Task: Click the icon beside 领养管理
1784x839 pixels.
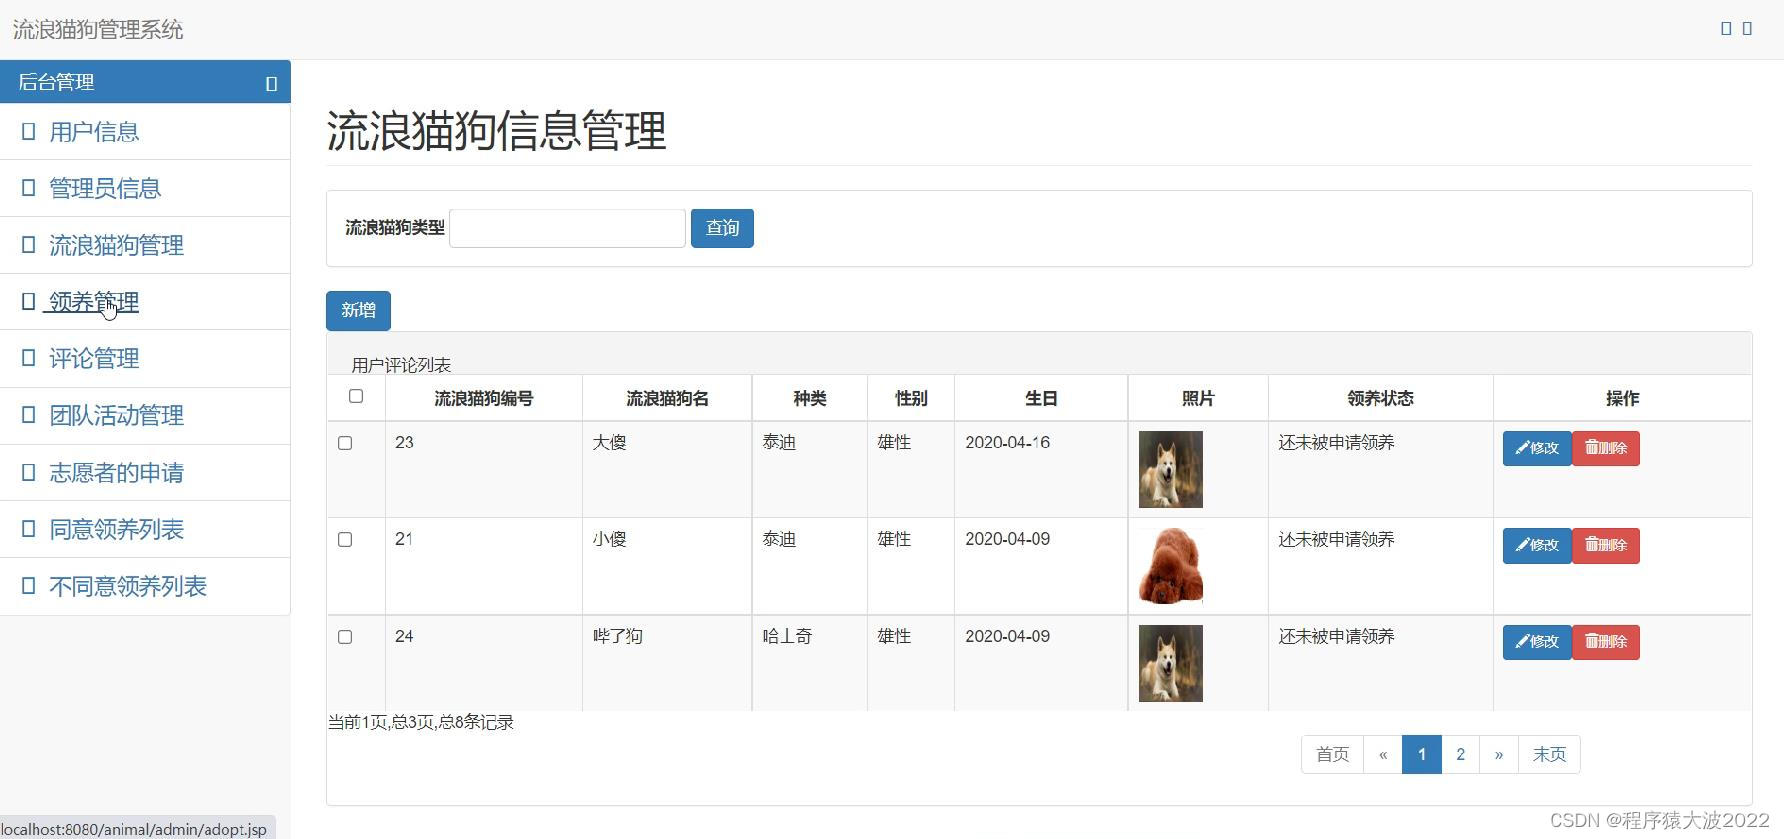Action: point(28,301)
